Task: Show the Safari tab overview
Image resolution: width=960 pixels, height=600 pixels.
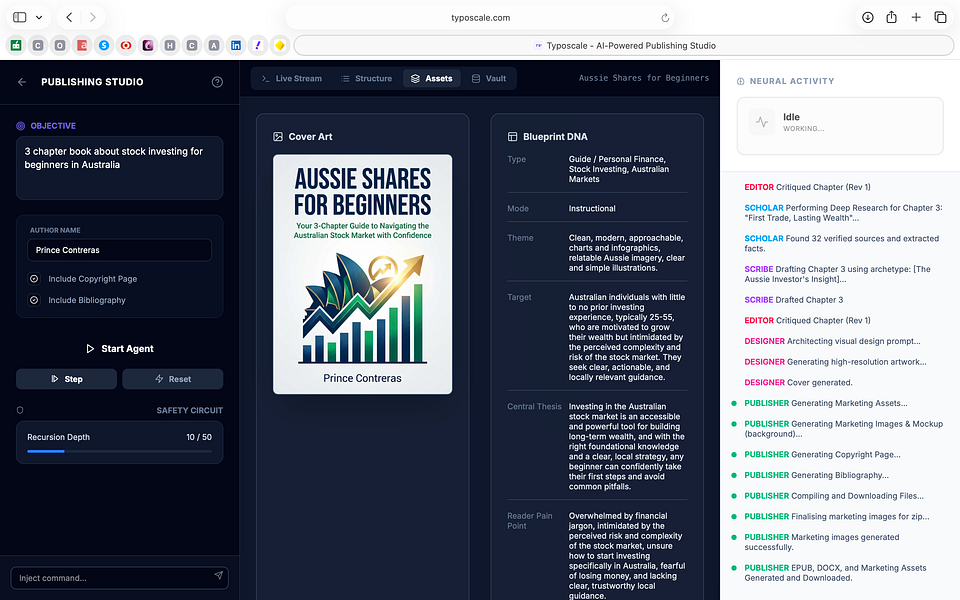Action: 940,17
